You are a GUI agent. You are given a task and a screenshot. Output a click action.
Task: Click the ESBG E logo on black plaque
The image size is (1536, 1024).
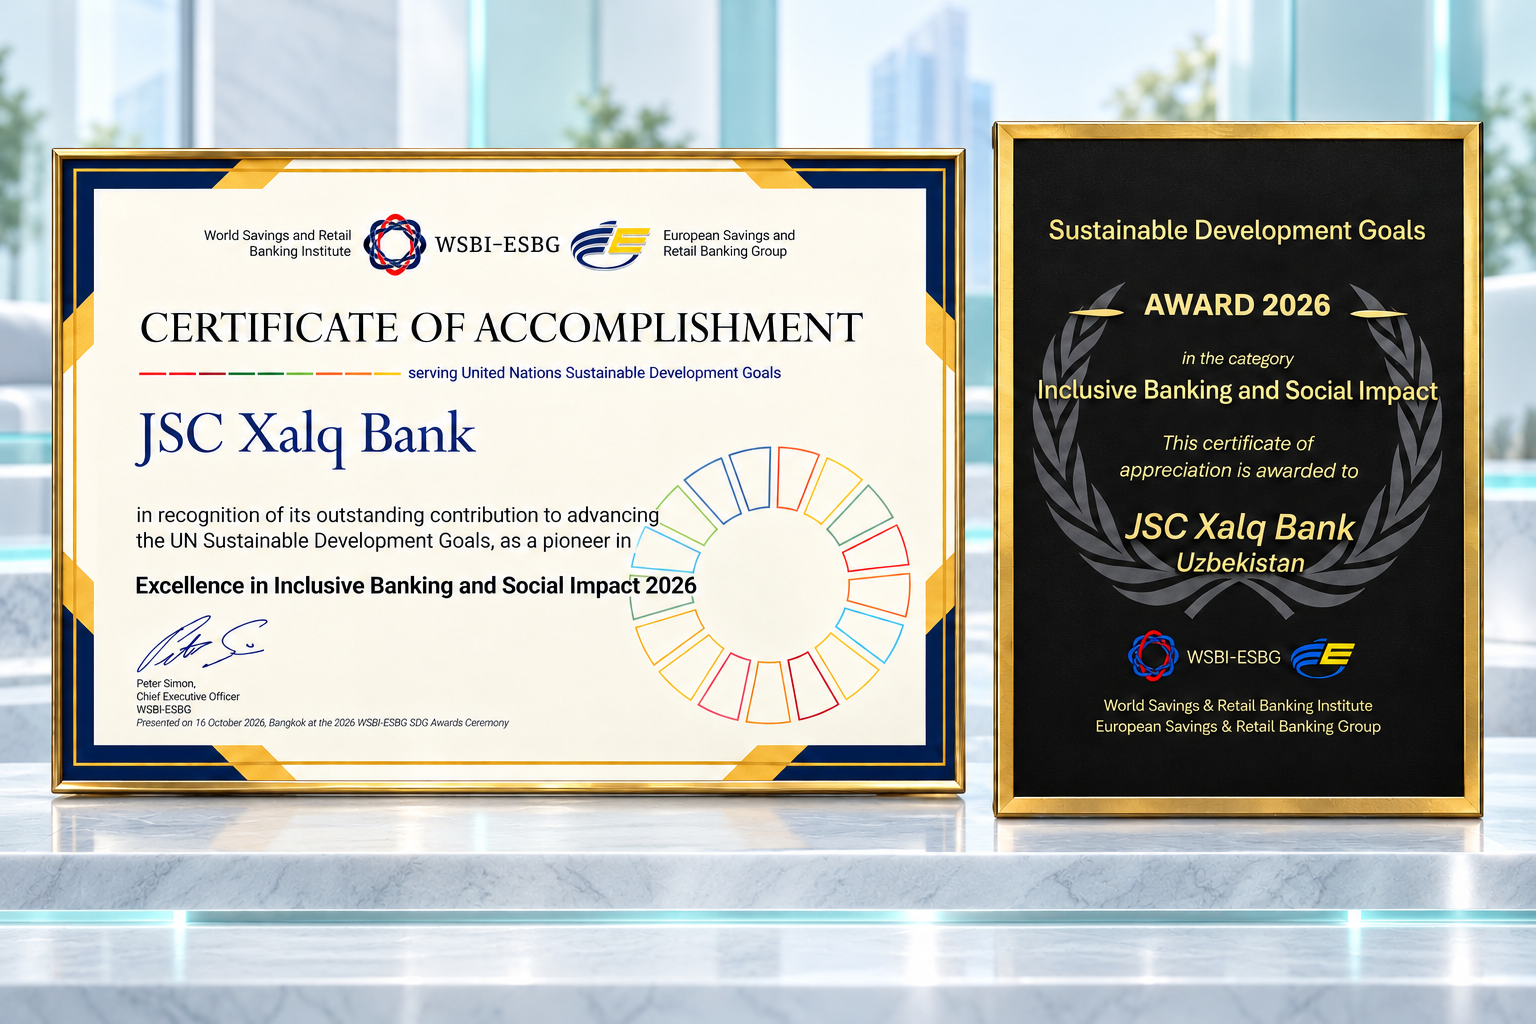point(1322,657)
